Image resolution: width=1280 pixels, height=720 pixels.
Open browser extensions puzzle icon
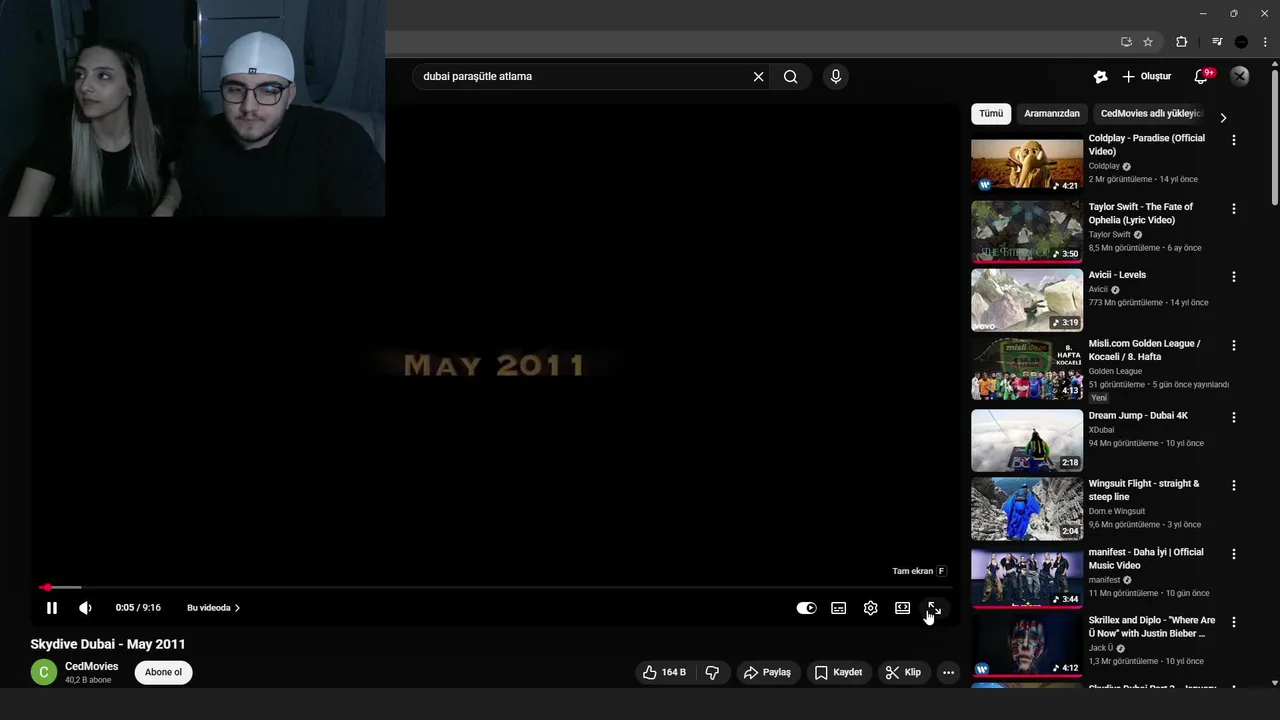[x=1181, y=42]
